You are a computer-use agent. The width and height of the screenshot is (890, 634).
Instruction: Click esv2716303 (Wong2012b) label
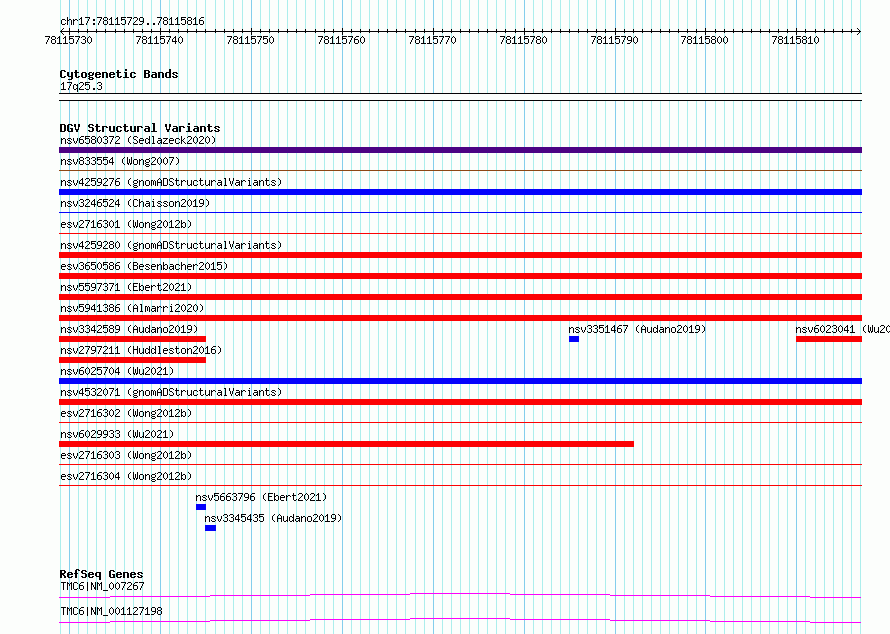[126, 455]
